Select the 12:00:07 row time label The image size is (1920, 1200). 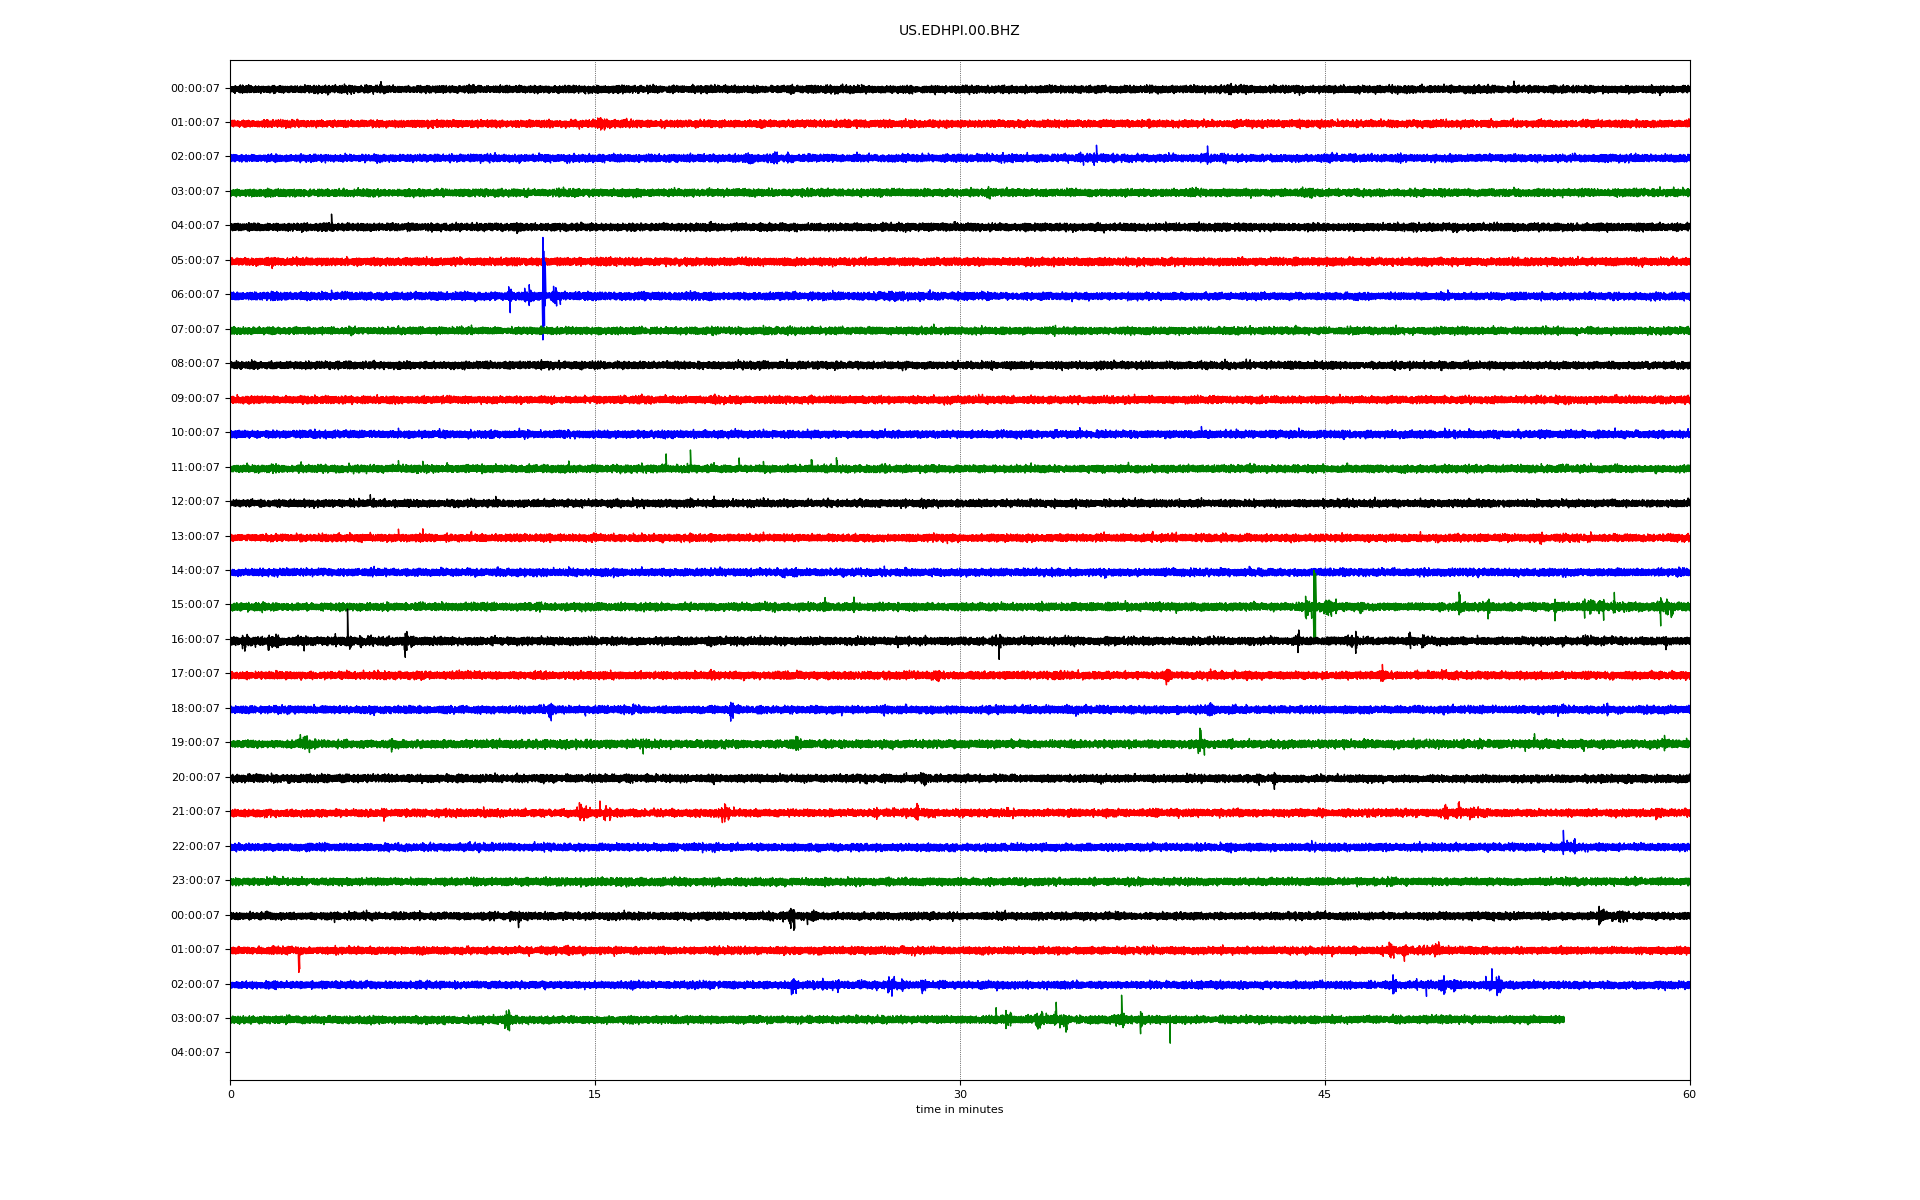195,502
